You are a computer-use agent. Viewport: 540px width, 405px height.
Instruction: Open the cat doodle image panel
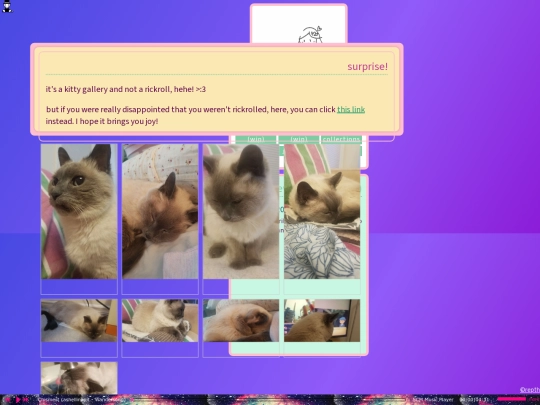click(299, 24)
